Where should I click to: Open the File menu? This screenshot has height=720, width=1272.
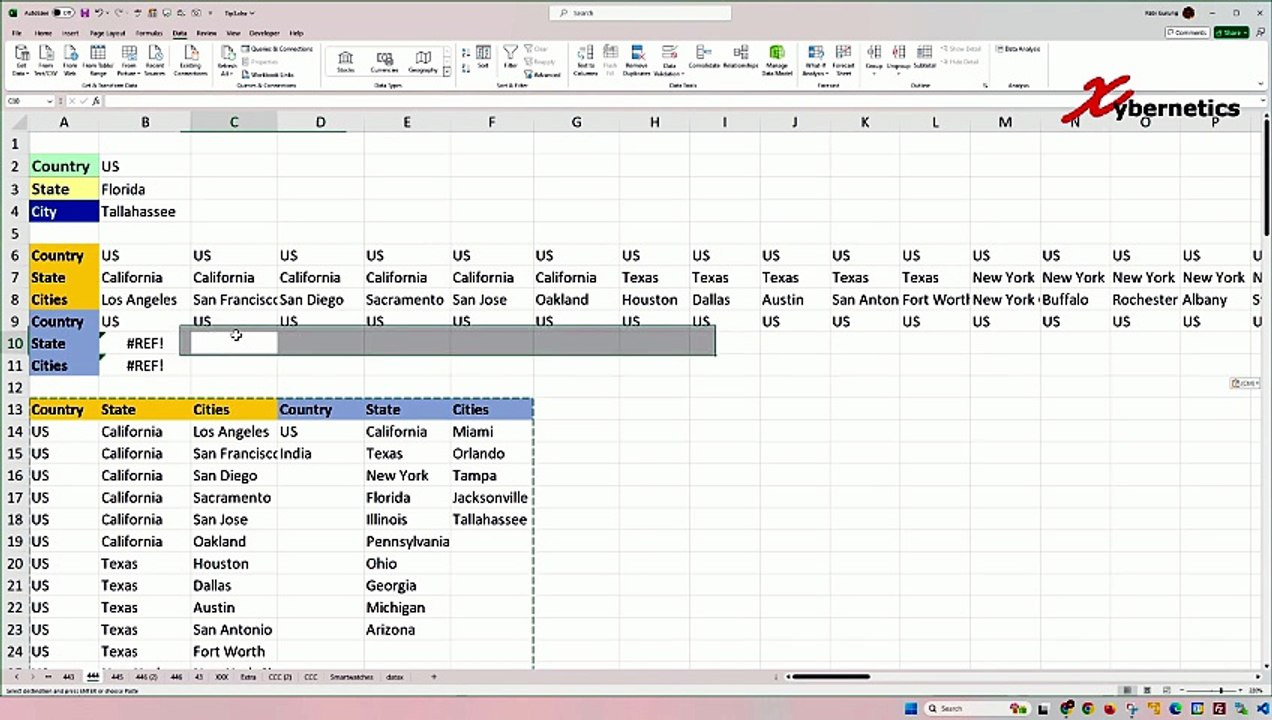click(x=17, y=33)
